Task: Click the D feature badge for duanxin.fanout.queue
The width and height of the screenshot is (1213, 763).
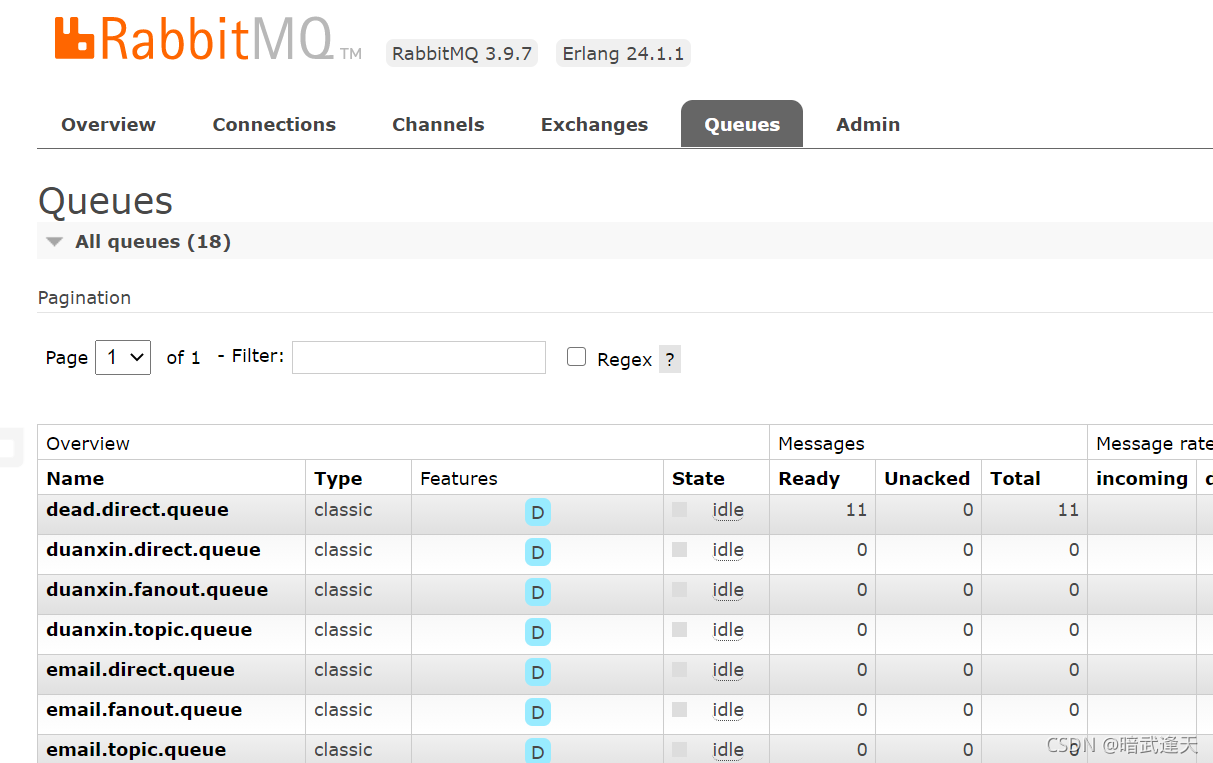Action: click(x=538, y=592)
